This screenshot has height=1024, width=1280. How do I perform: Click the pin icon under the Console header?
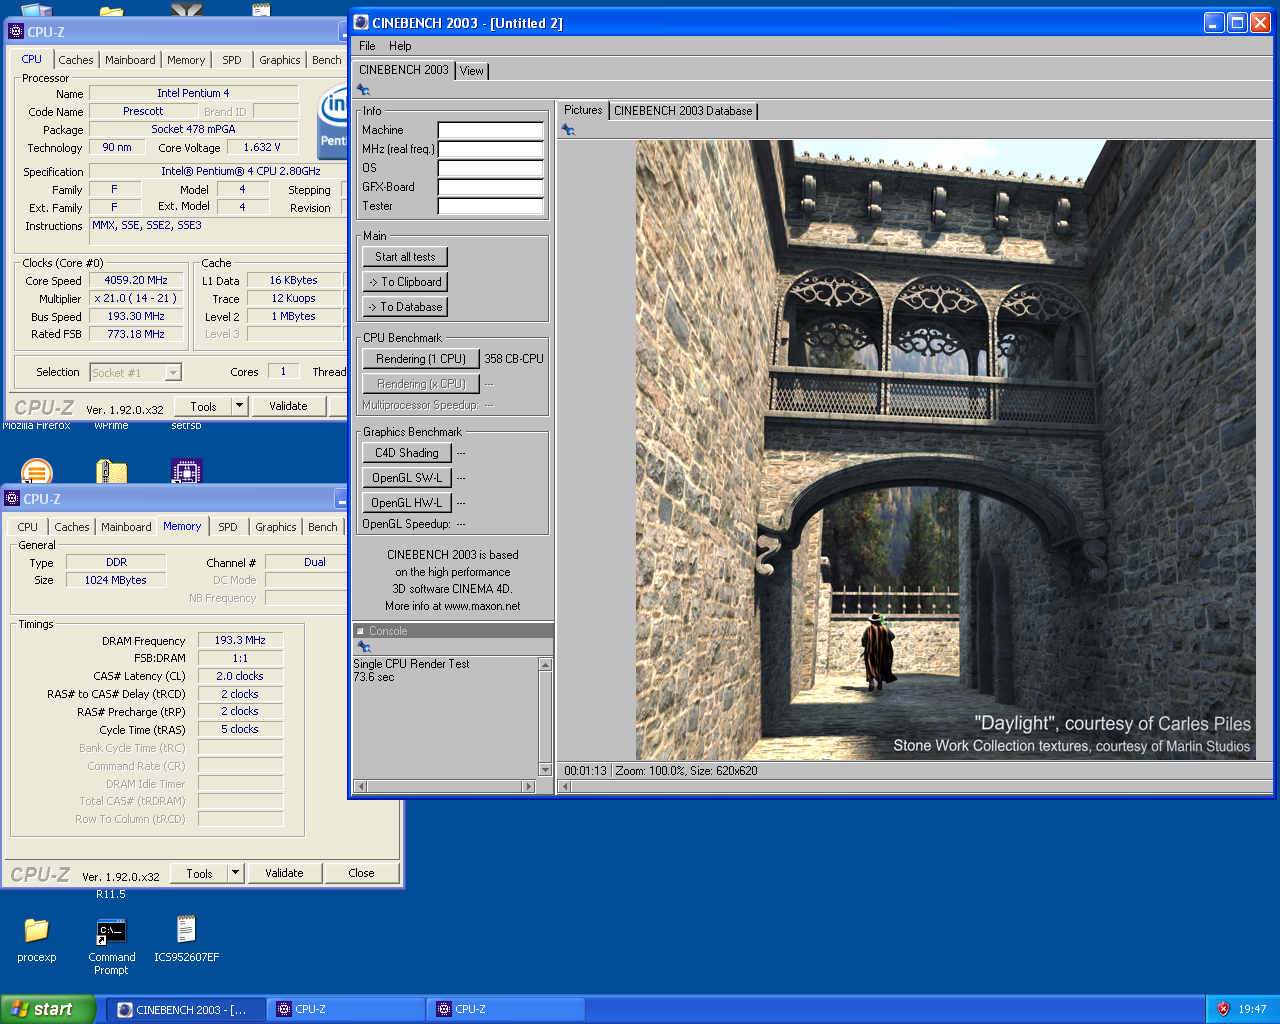click(x=364, y=647)
